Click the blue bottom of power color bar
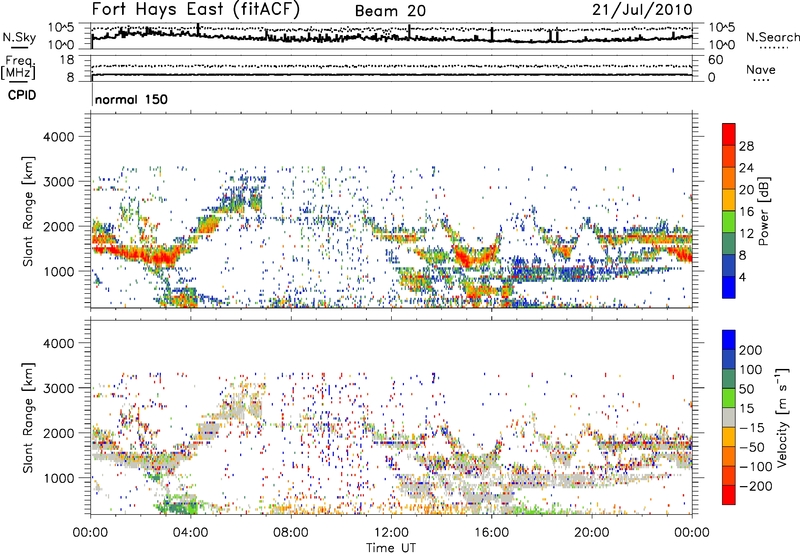Viewport: 800px width, 554px height. [729, 287]
